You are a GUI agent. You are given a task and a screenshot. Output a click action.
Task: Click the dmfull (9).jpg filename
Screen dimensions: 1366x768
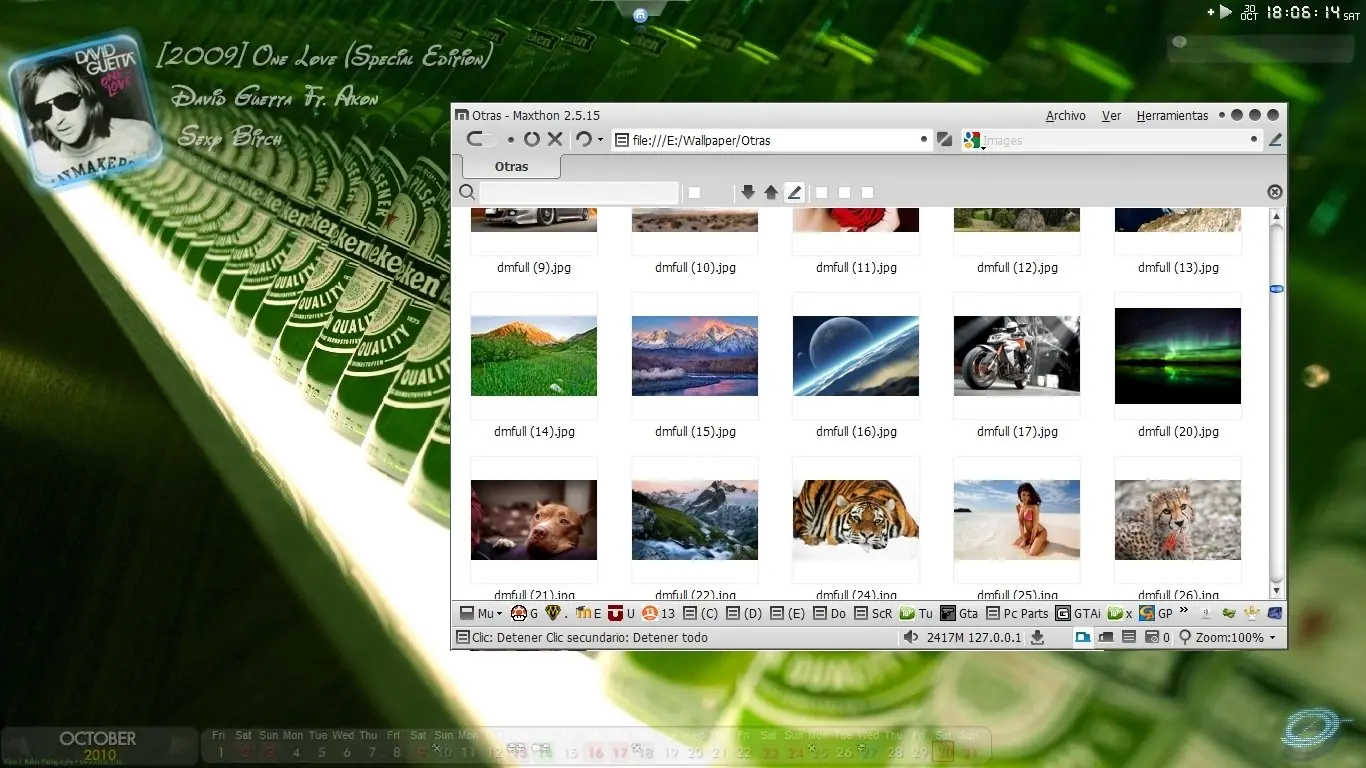[534, 268]
